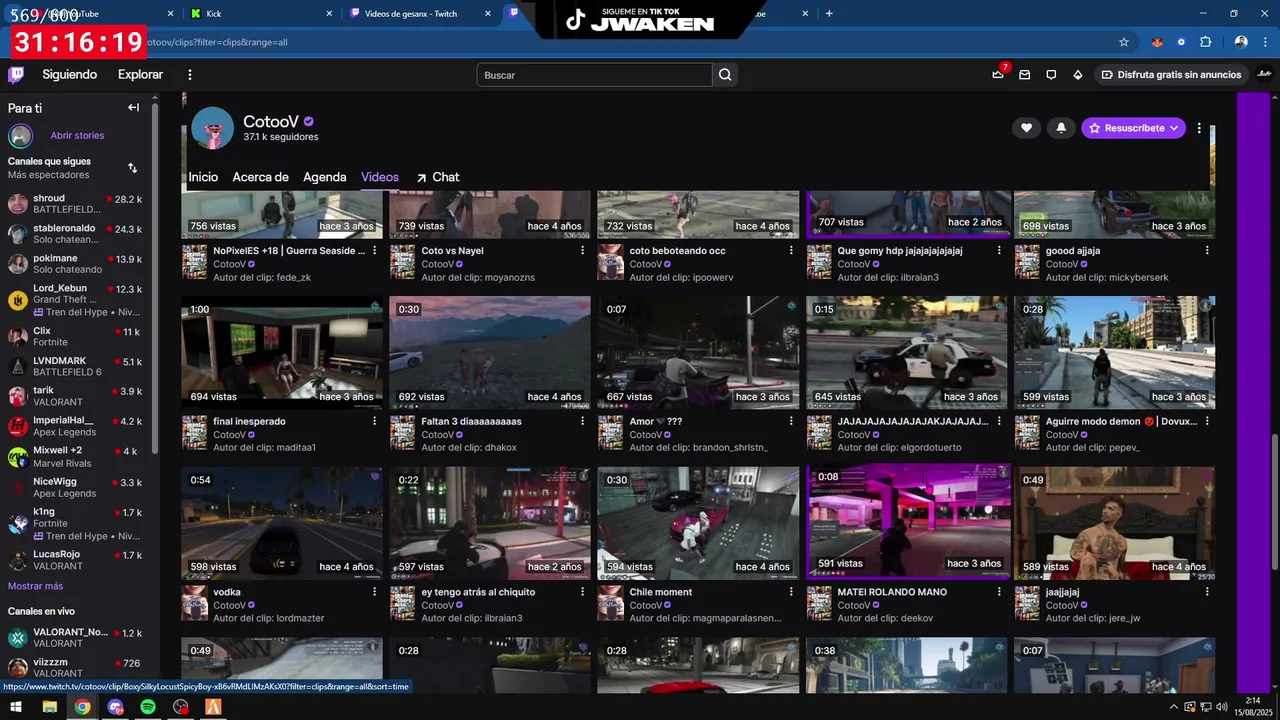
Task: Open the Prime loot crown icon
Action: [x=998, y=75]
